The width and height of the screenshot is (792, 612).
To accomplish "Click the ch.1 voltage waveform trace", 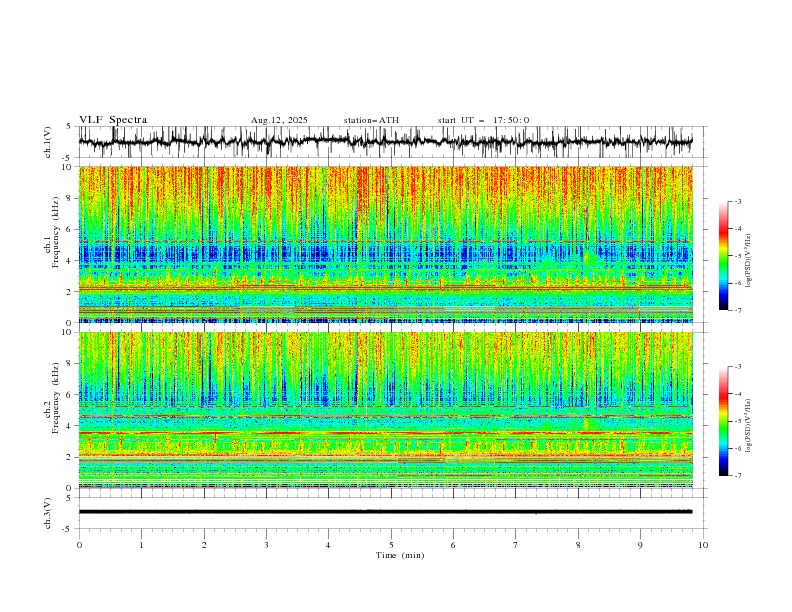I will click(x=385, y=142).
